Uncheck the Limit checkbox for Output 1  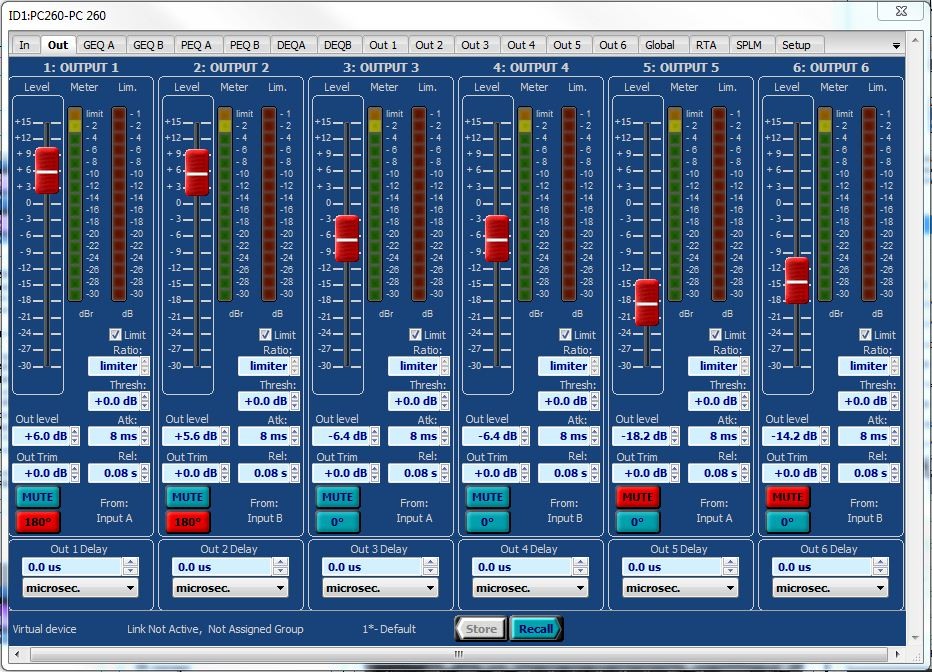tap(115, 335)
